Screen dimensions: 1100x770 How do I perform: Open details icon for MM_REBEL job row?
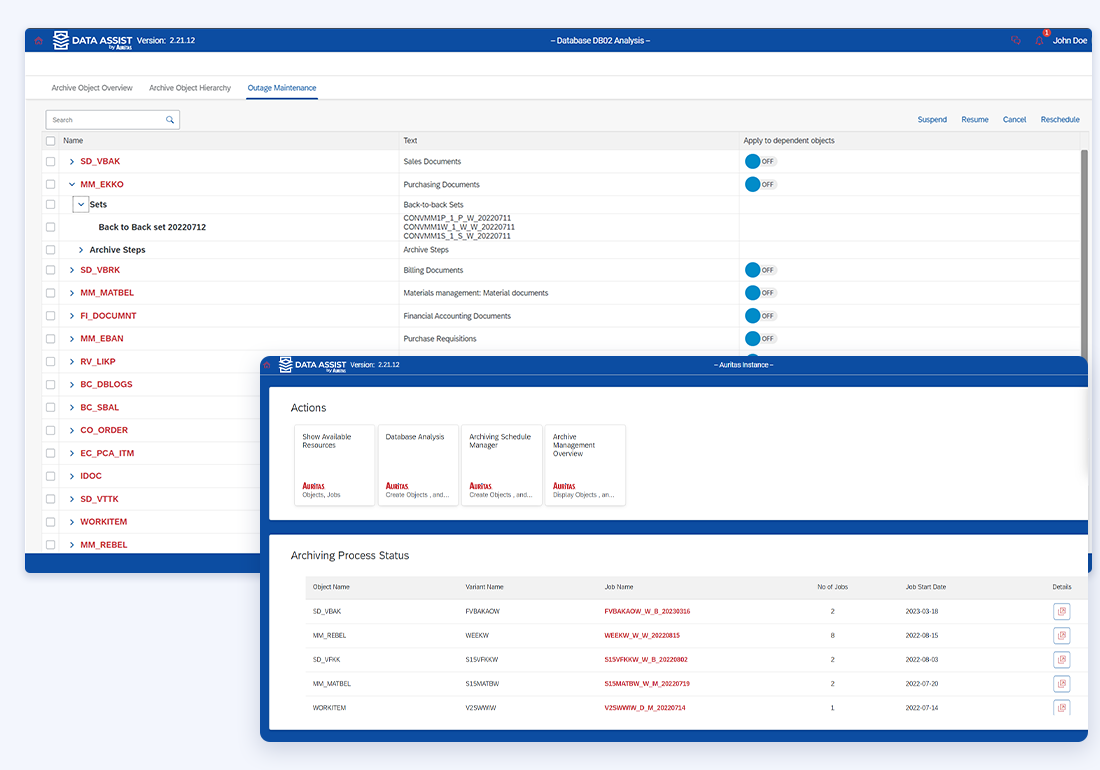[x=1061, y=635]
